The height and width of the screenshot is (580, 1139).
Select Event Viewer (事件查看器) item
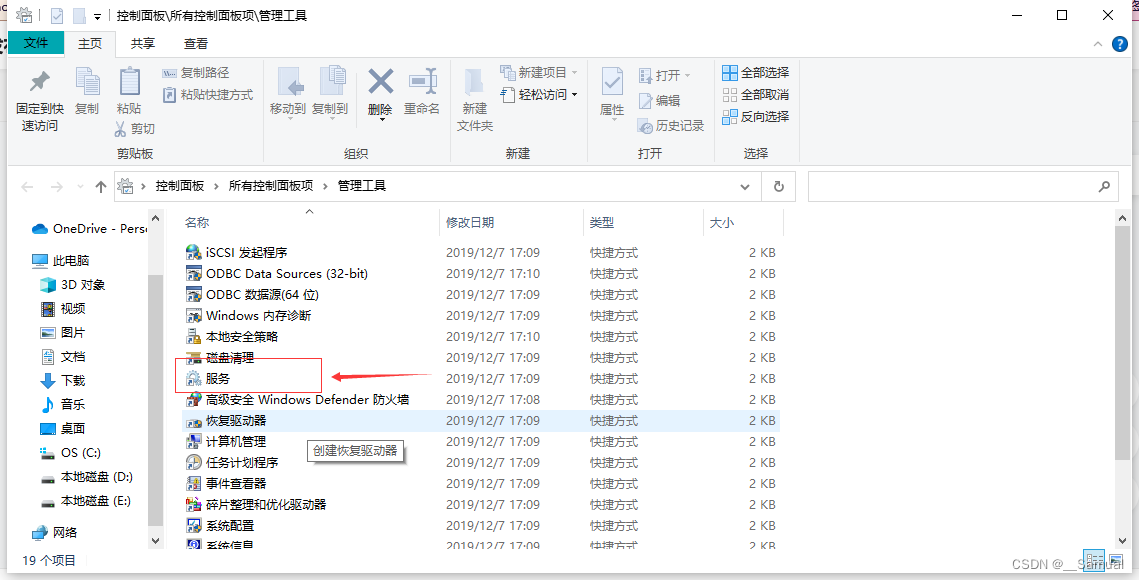(481, 483)
